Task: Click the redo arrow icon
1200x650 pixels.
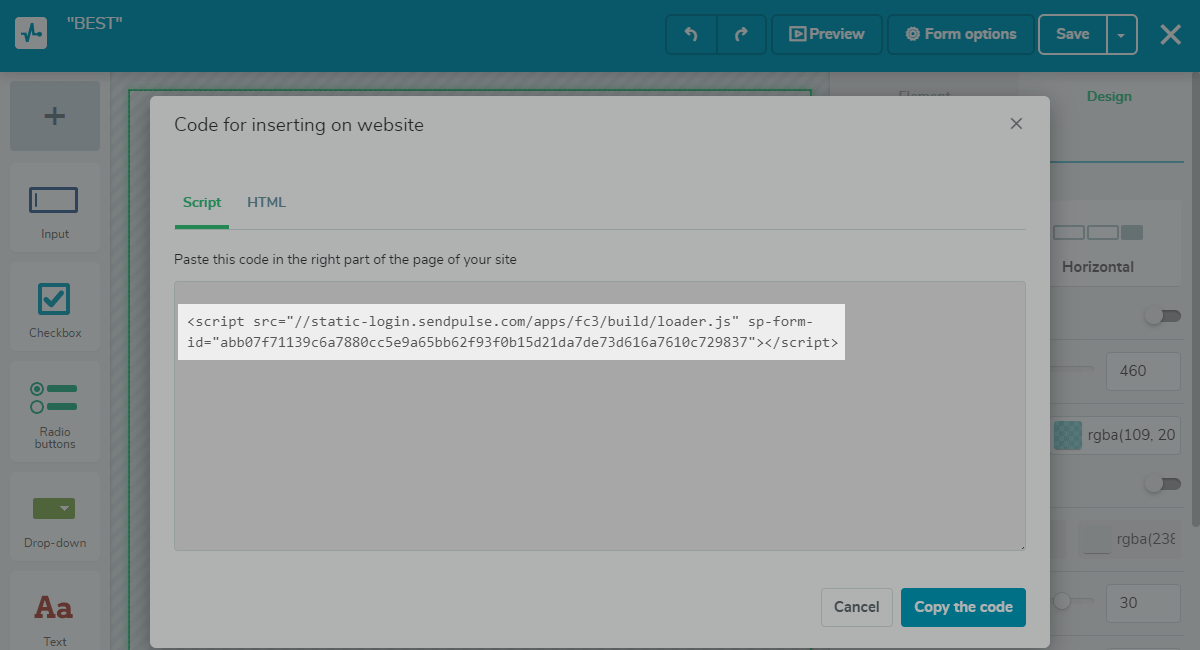Action: [x=741, y=34]
